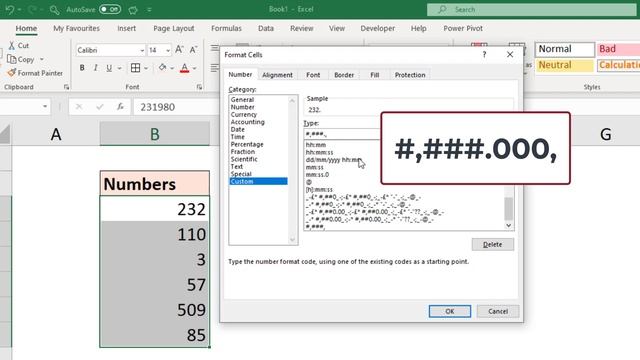The width and height of the screenshot is (640, 360).
Task: Decrease font size icon
Action: [193, 50]
